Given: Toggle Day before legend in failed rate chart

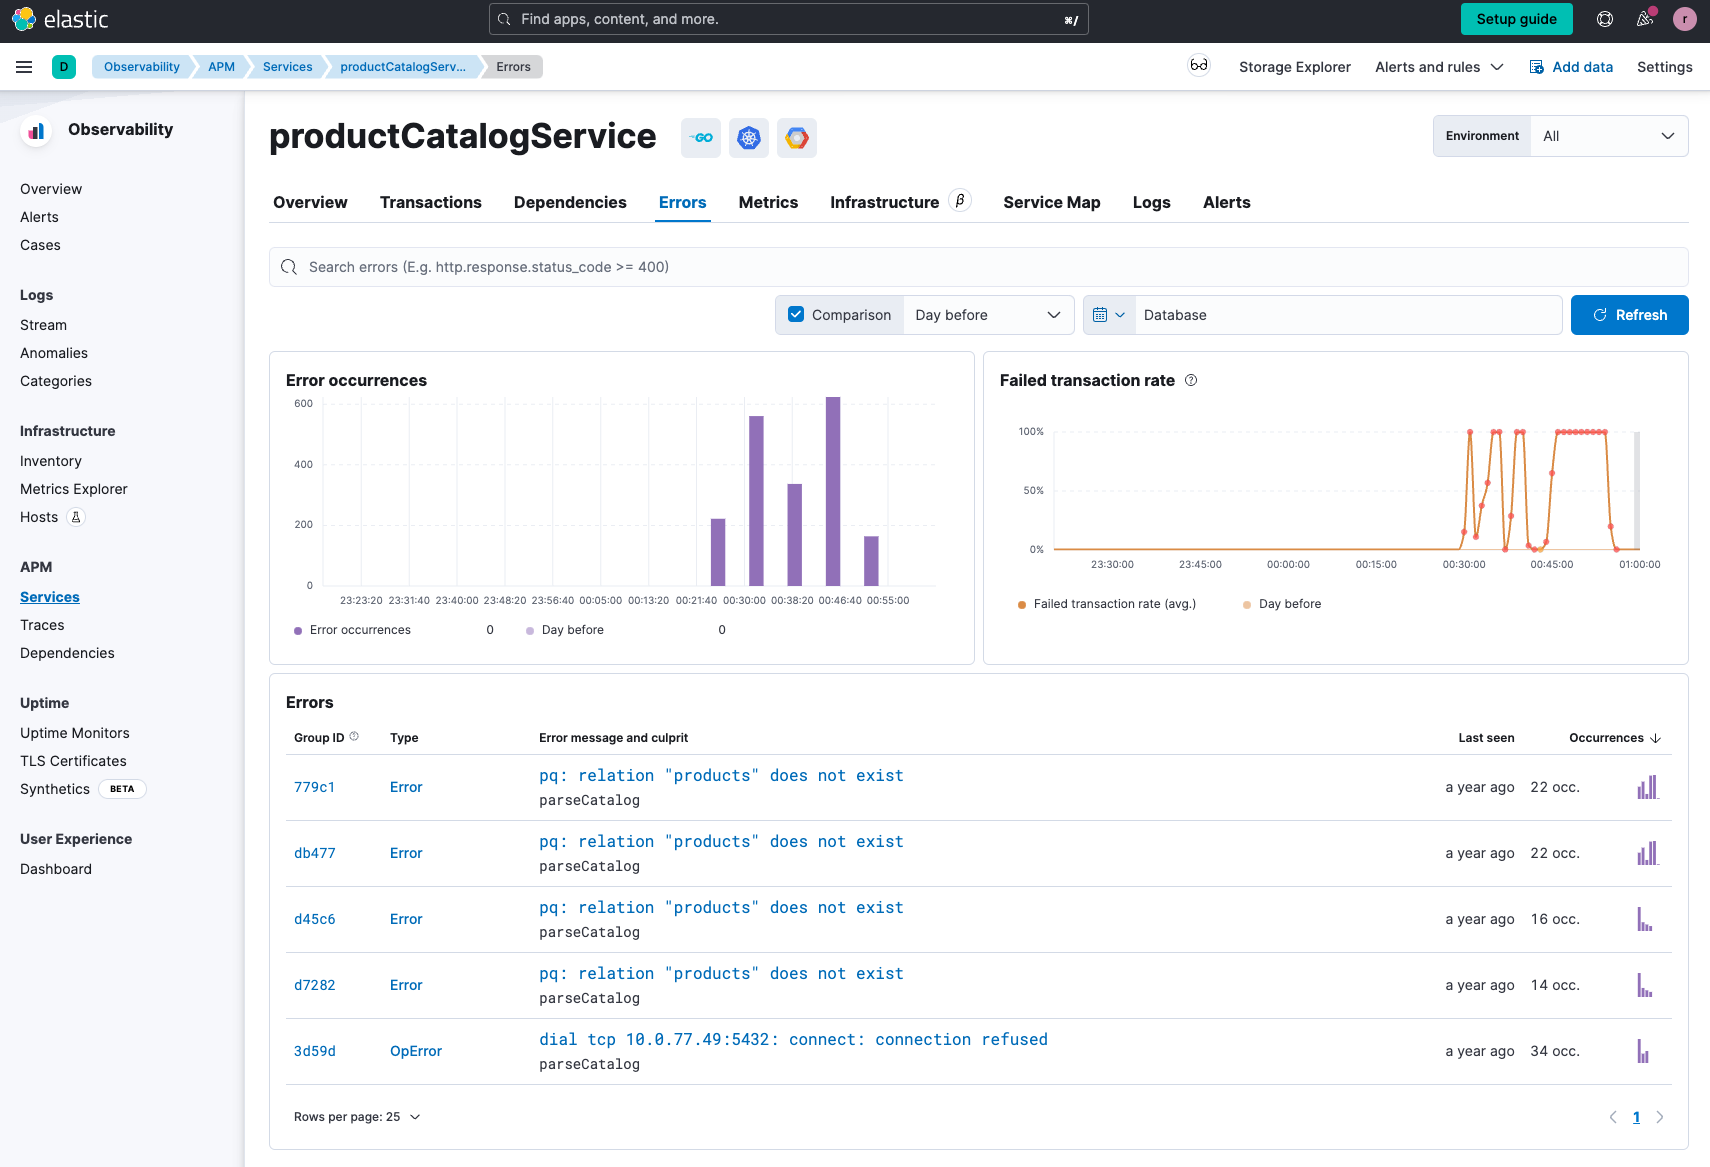Looking at the screenshot, I should (1289, 604).
